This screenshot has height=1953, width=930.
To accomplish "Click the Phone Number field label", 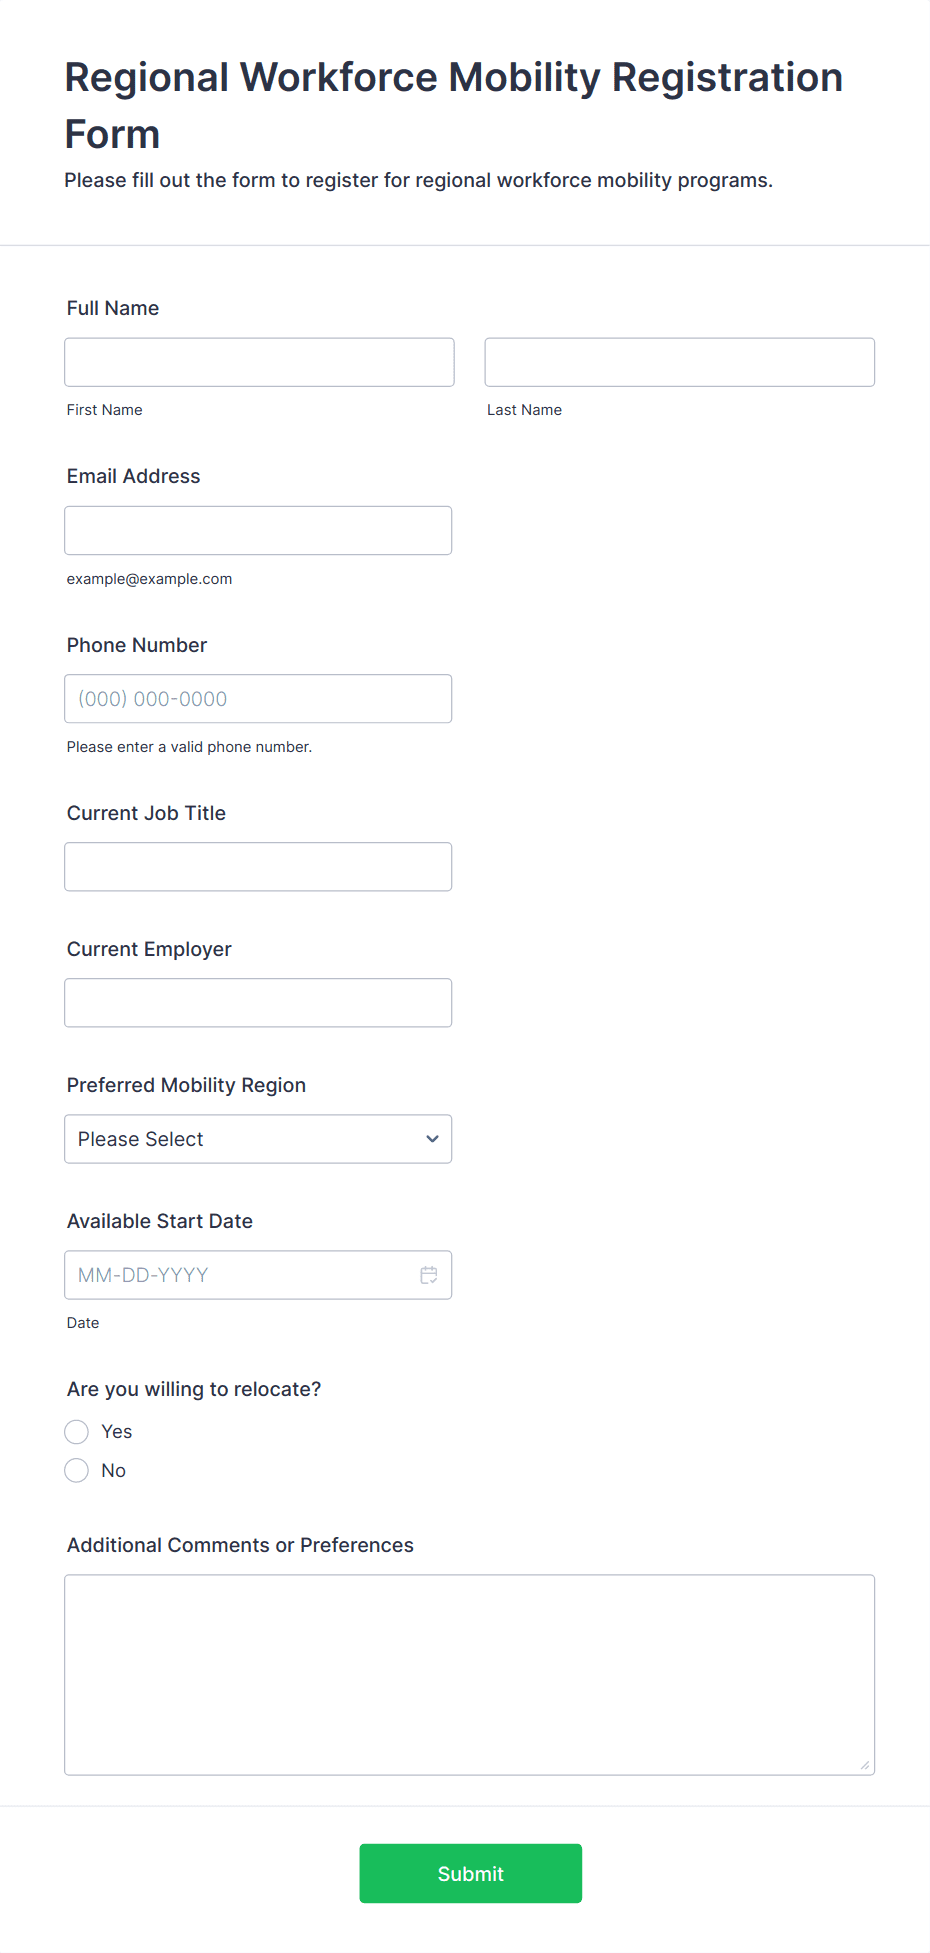I will tap(137, 645).
